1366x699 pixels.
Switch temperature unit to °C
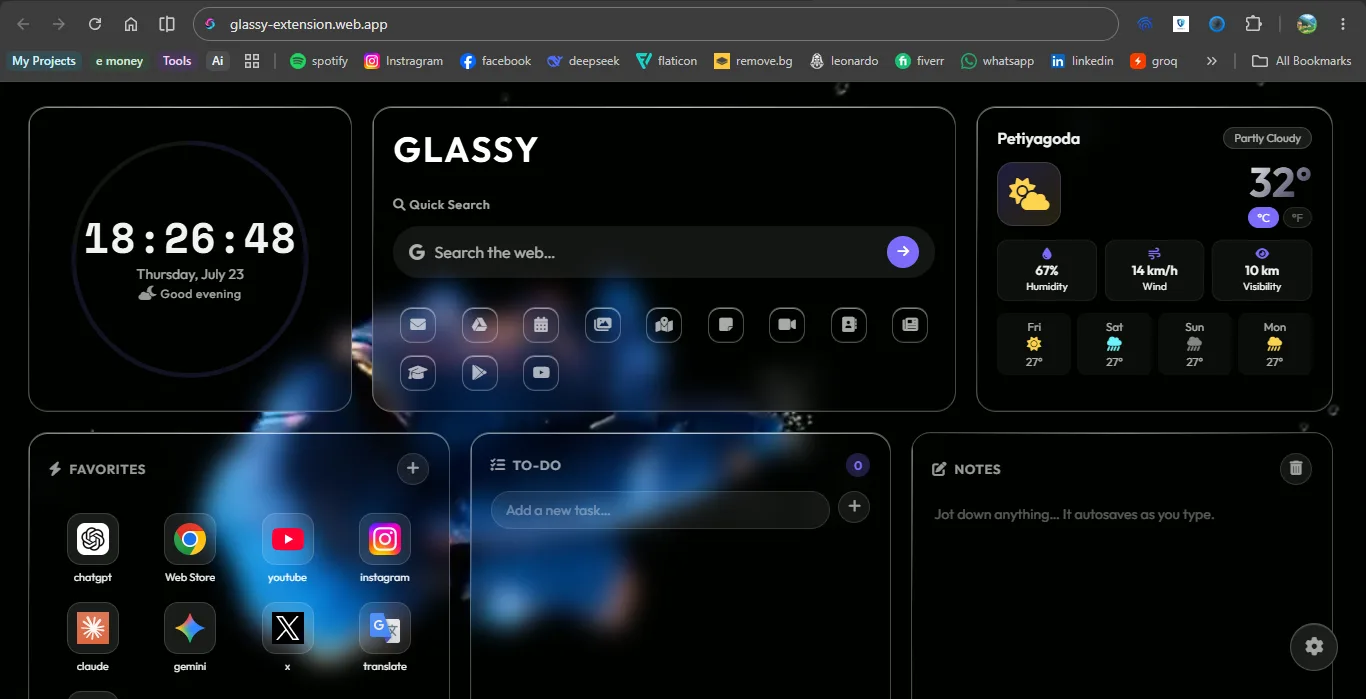tap(1263, 218)
